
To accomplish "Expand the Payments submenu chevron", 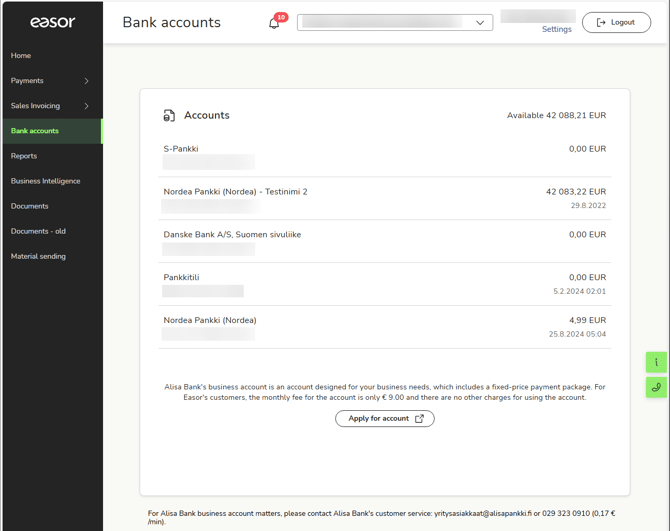I will click(x=86, y=81).
